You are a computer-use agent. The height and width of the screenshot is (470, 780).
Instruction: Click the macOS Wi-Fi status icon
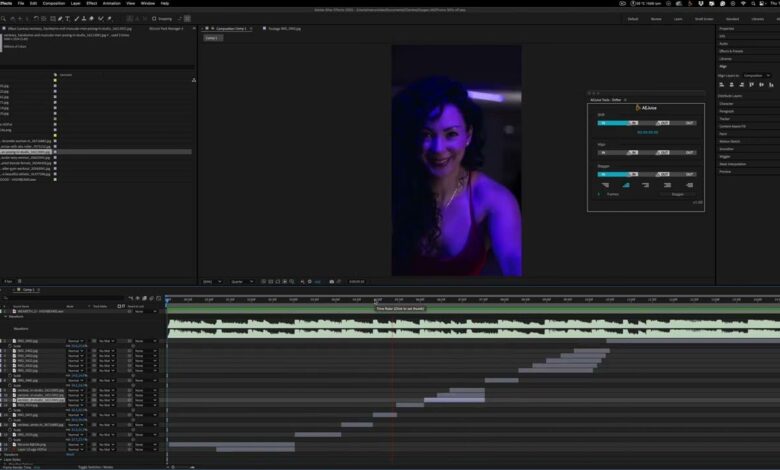[x=743, y=3]
